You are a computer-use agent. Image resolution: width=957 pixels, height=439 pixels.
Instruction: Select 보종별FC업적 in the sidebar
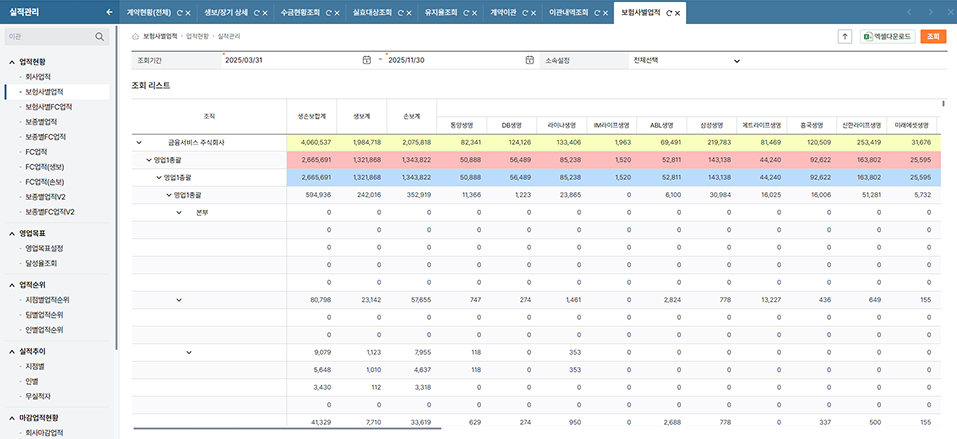(x=45, y=136)
